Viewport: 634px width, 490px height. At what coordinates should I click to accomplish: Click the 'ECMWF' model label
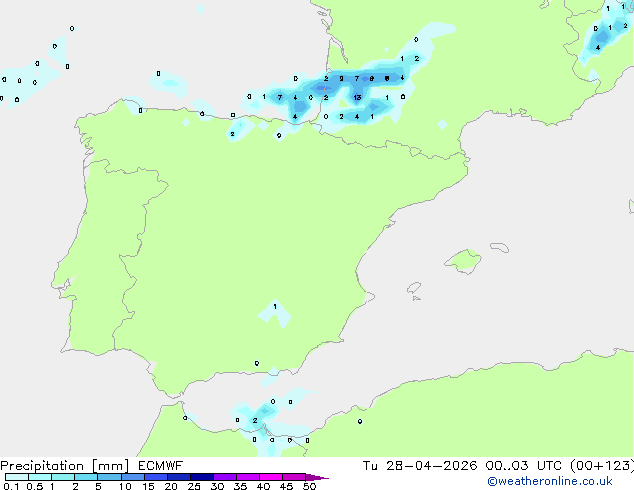click(x=161, y=466)
